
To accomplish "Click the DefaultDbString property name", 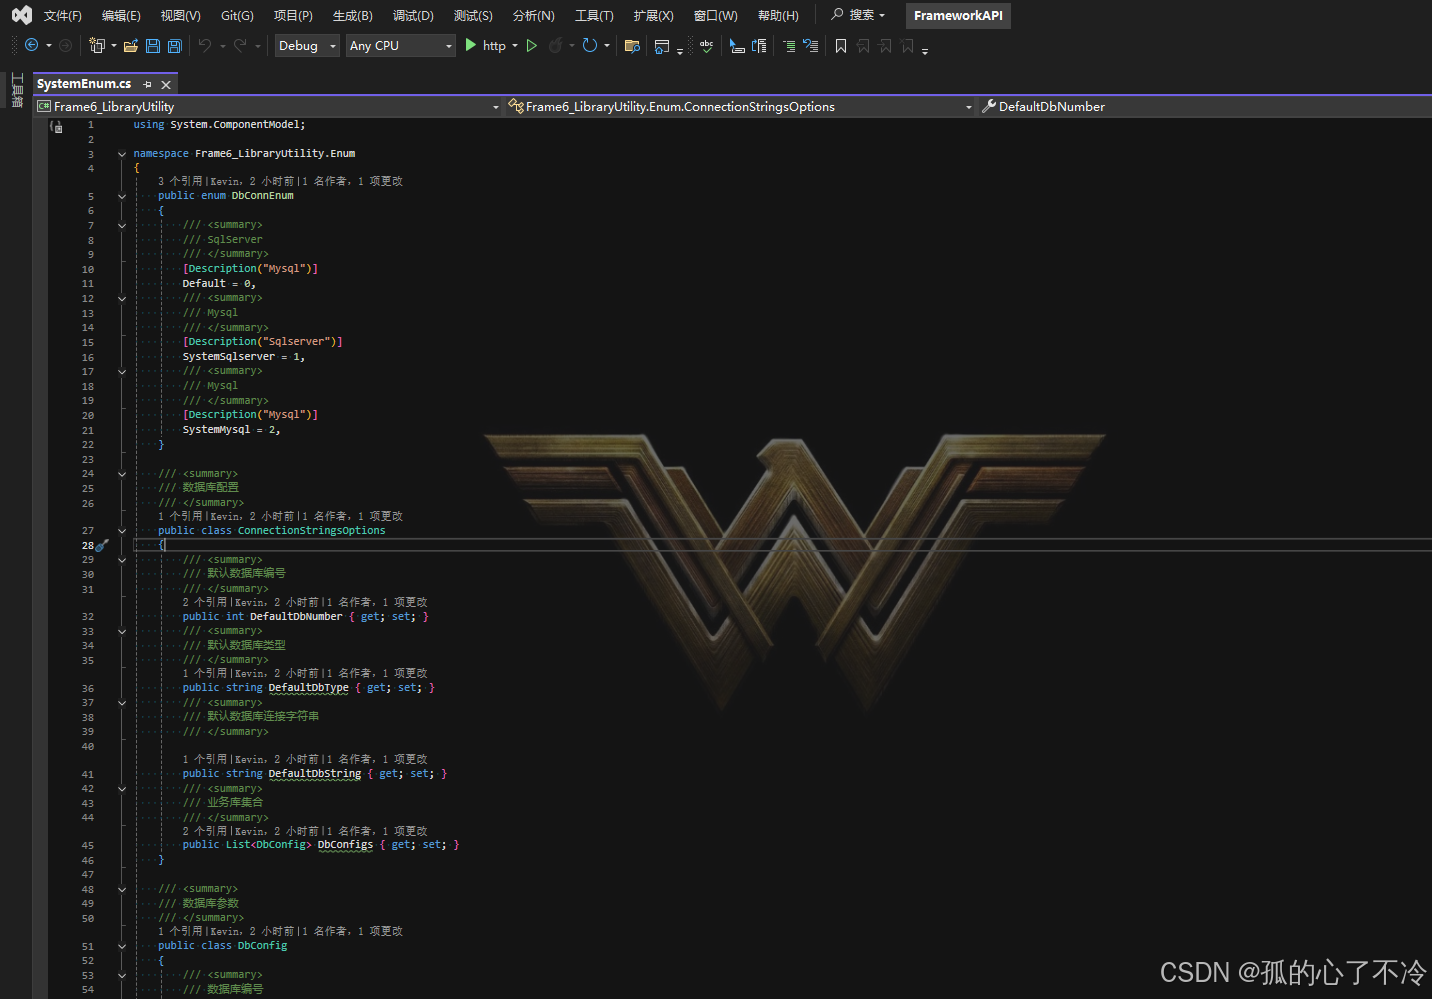I will 315,774.
